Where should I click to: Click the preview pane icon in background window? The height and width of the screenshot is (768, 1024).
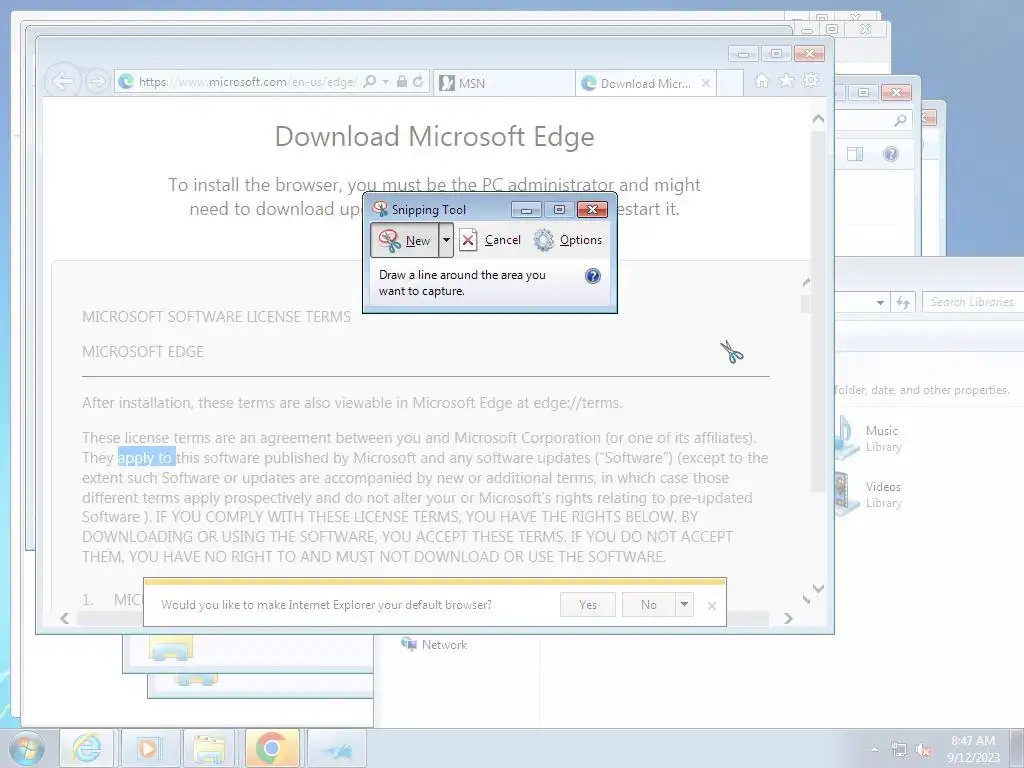tap(855, 154)
